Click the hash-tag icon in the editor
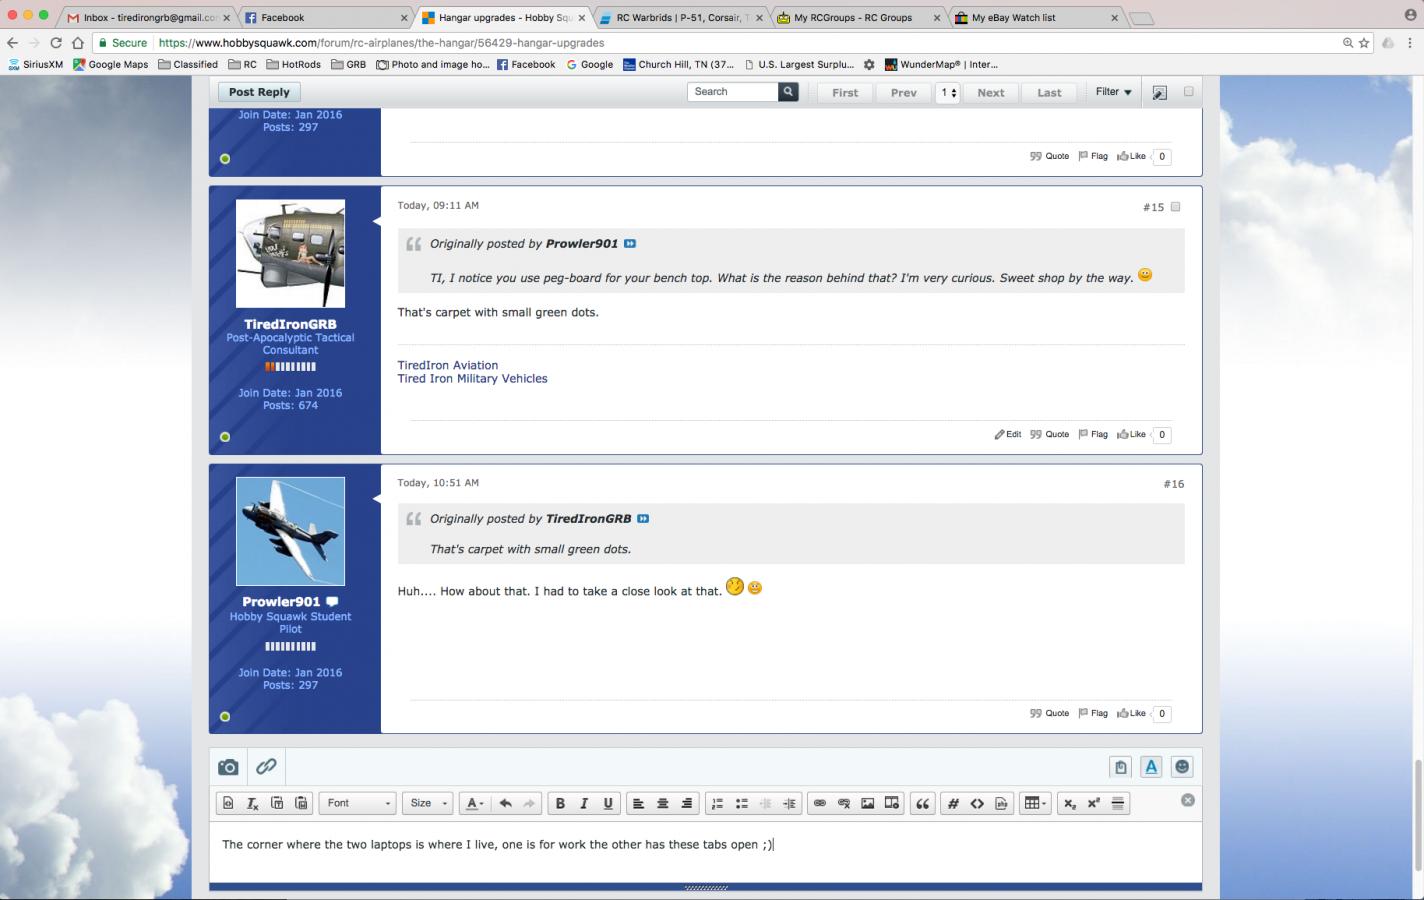Image resolution: width=1424 pixels, height=900 pixels. coord(953,803)
